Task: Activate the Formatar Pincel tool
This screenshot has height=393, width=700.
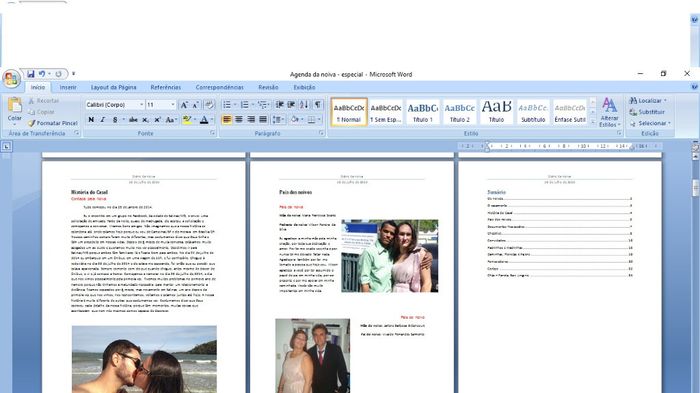Action: click(x=52, y=123)
